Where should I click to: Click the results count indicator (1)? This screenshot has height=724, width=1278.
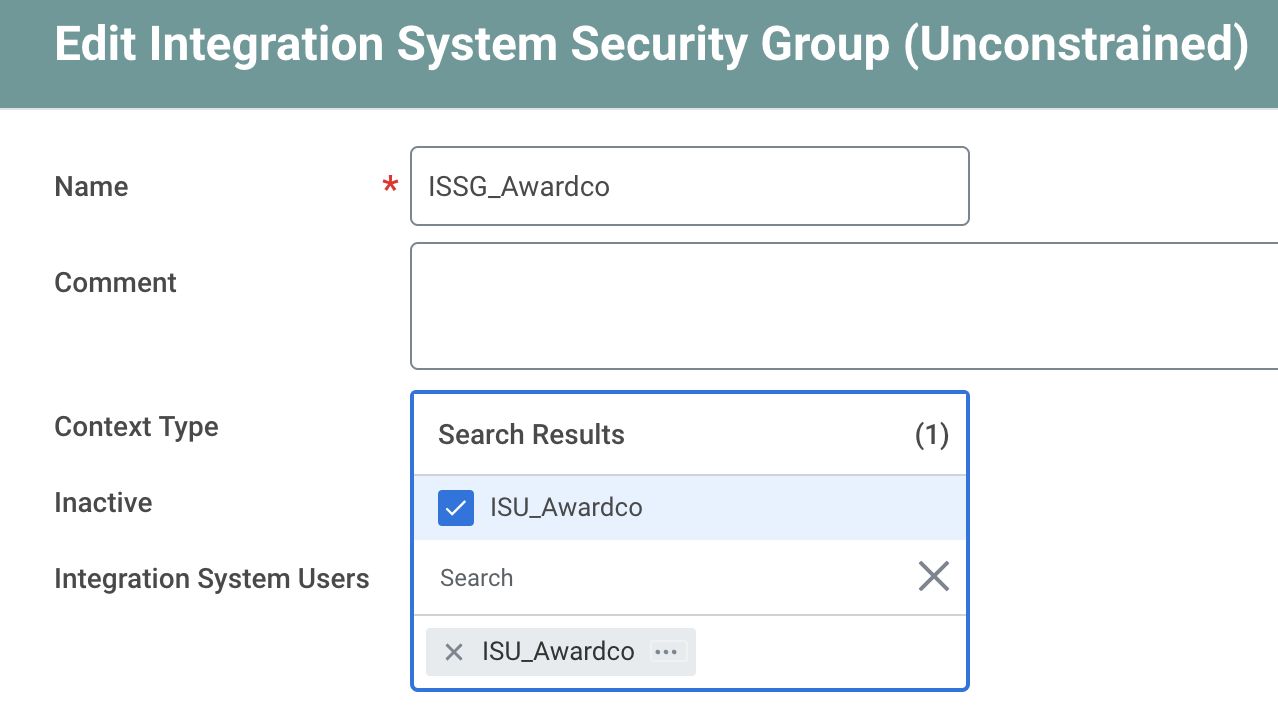click(x=932, y=435)
